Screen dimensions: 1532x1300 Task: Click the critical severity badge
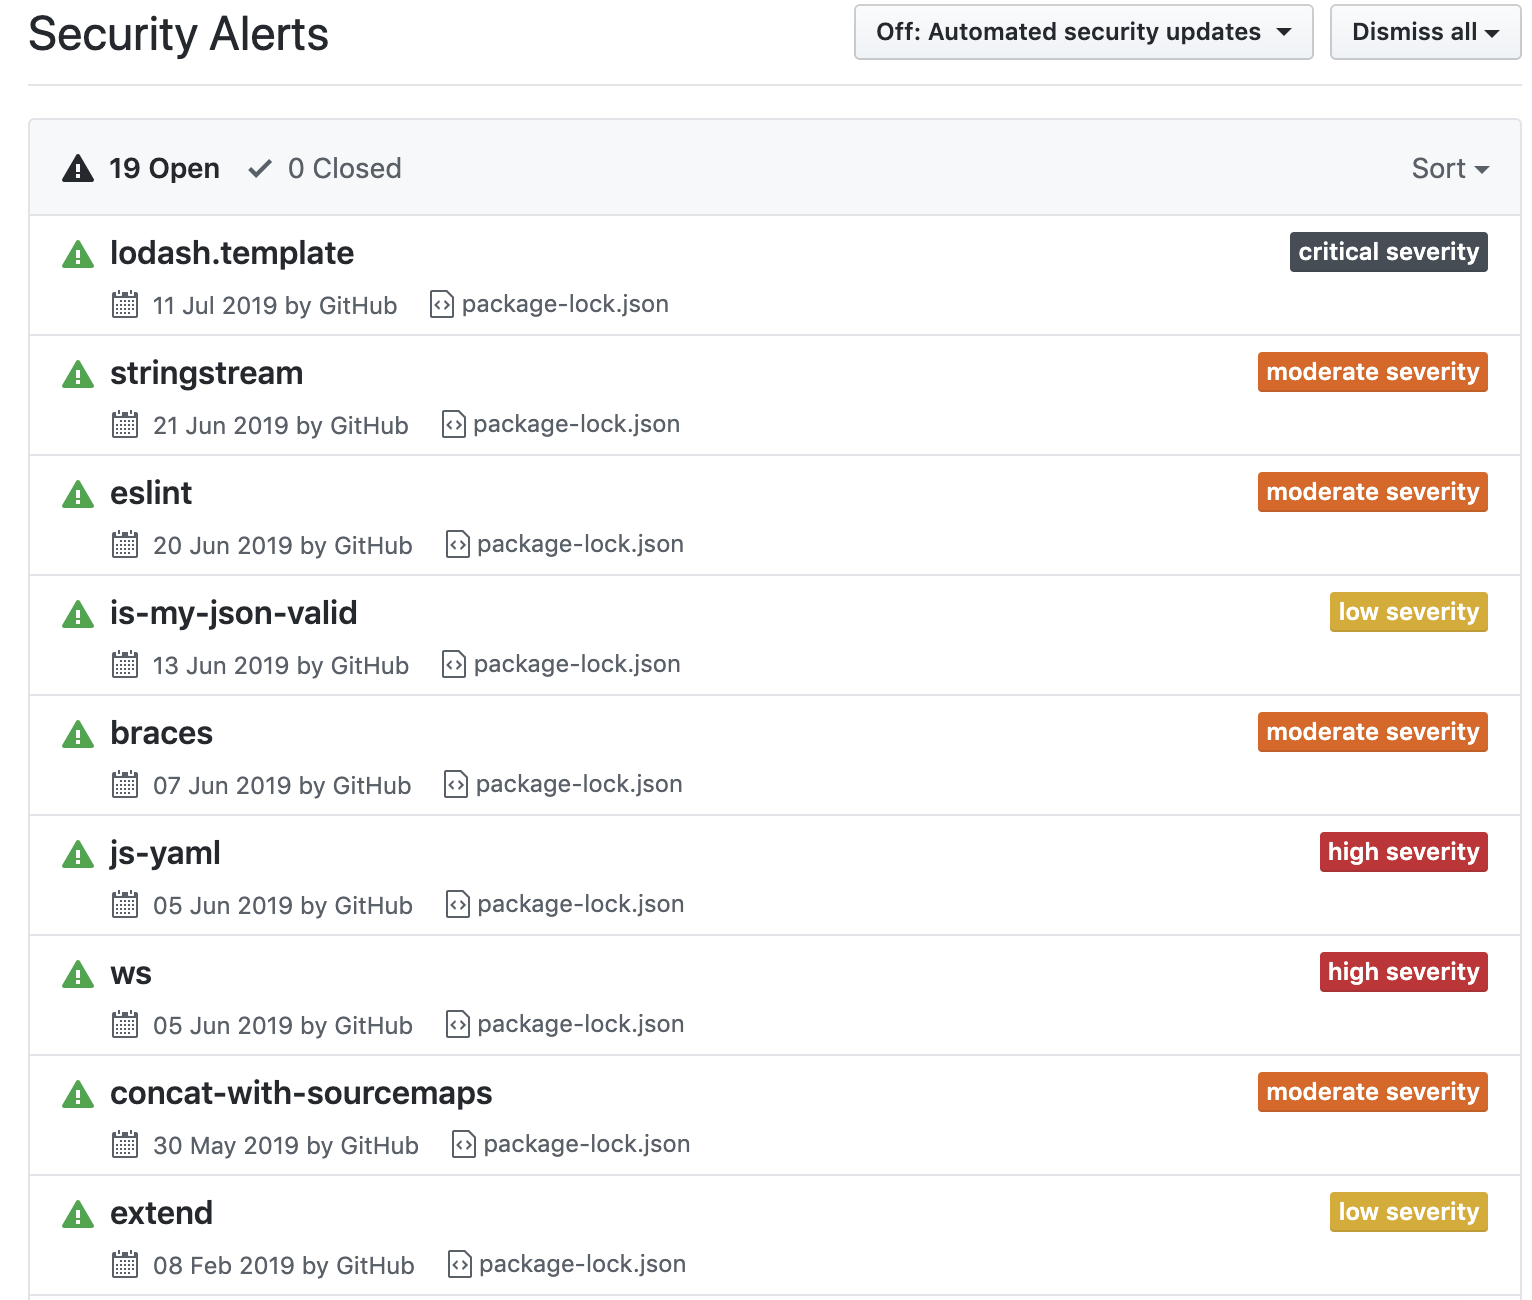1388,252
